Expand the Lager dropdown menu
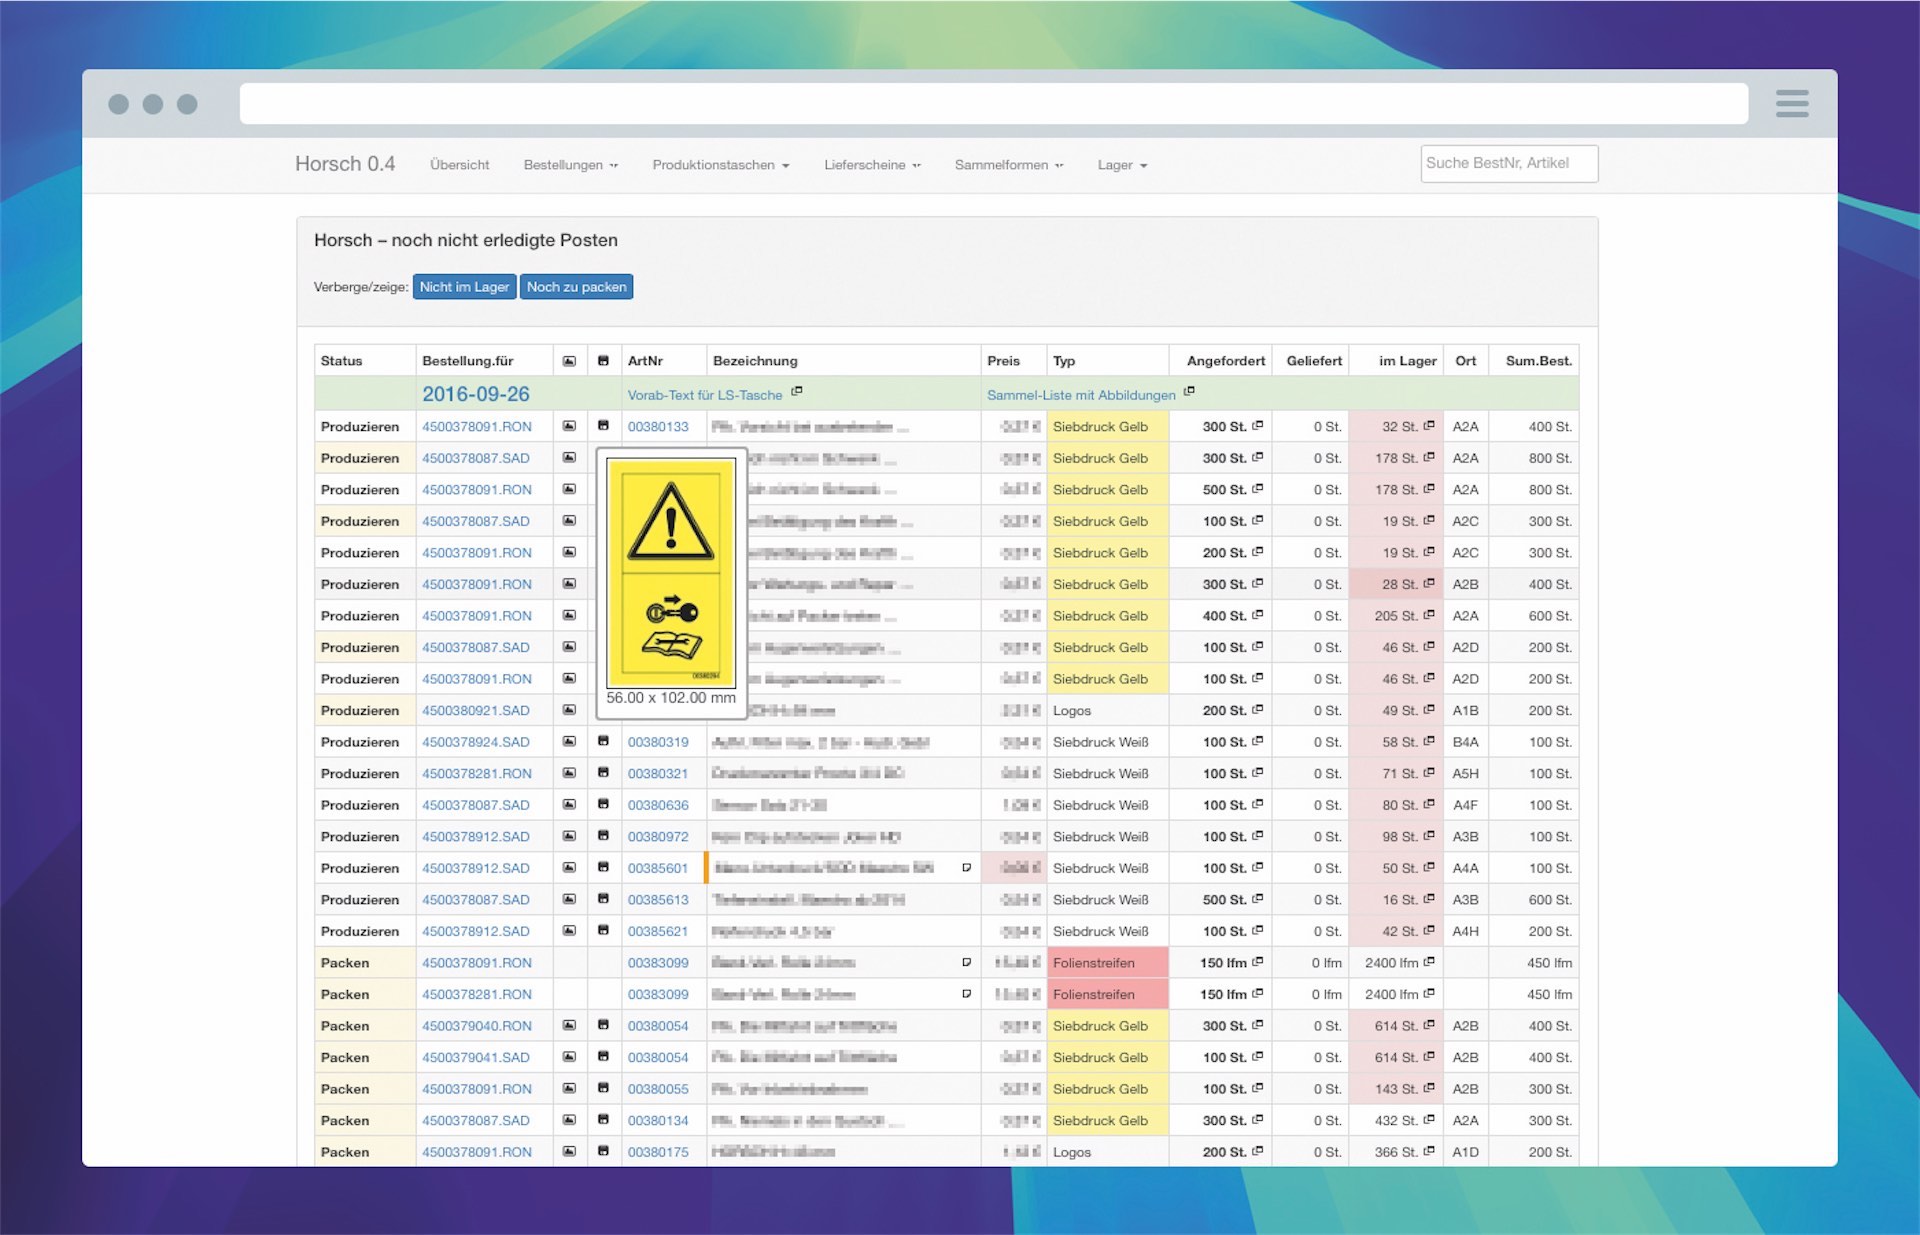 [1121, 165]
